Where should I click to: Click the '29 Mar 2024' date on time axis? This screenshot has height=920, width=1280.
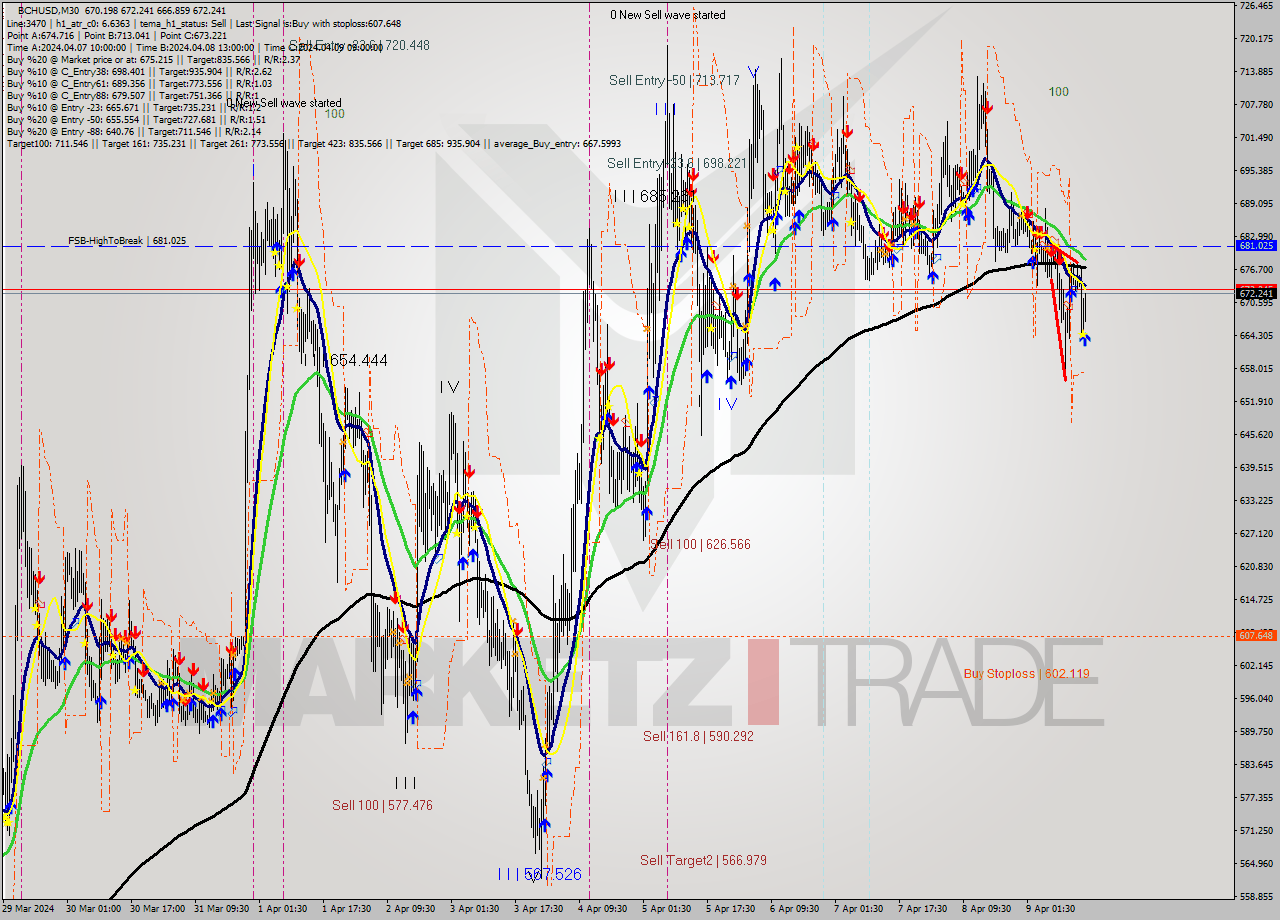point(28,909)
